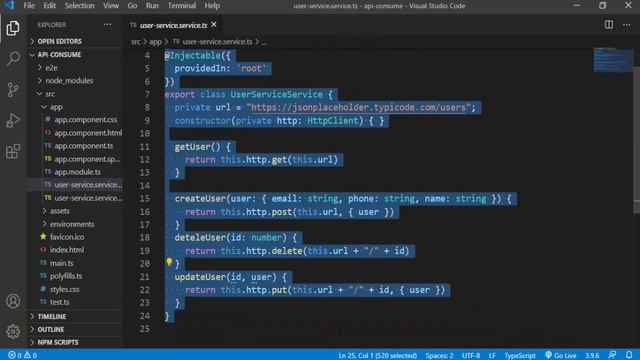The width and height of the screenshot is (640, 360).
Task: Open the Terminal menu
Action: (x=182, y=6)
